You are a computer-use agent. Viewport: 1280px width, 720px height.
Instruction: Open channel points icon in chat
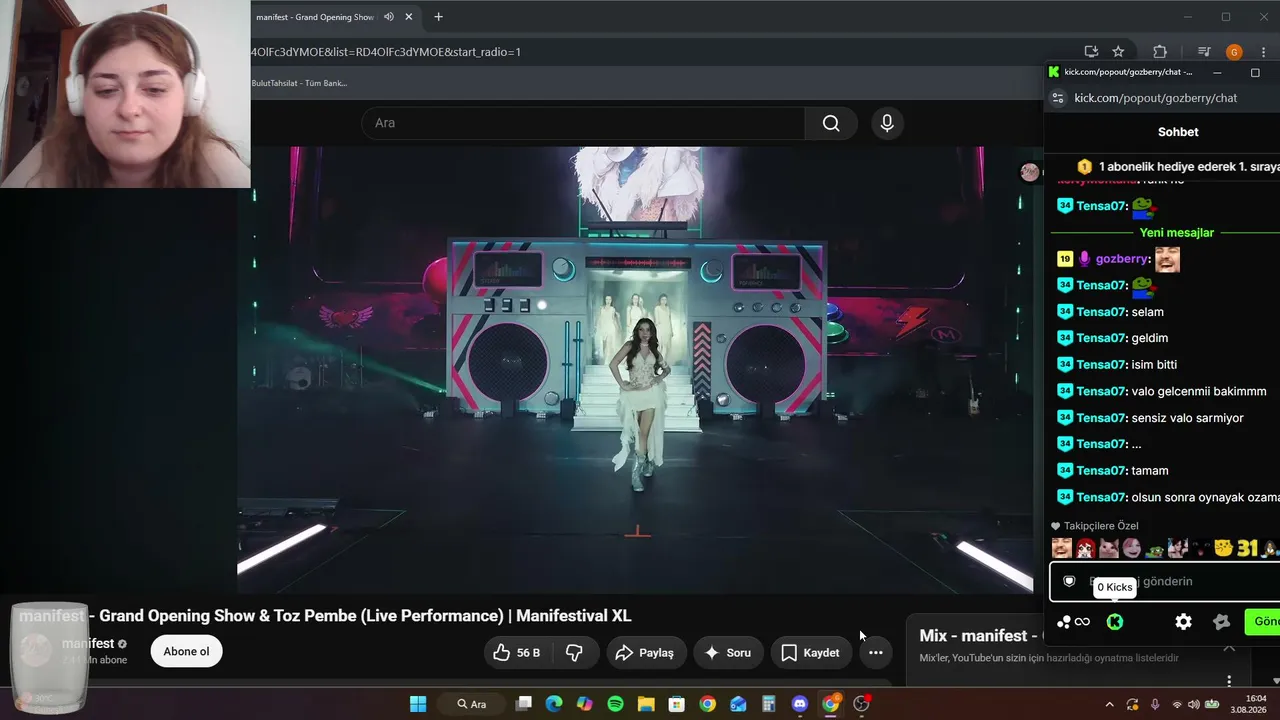pos(1074,622)
